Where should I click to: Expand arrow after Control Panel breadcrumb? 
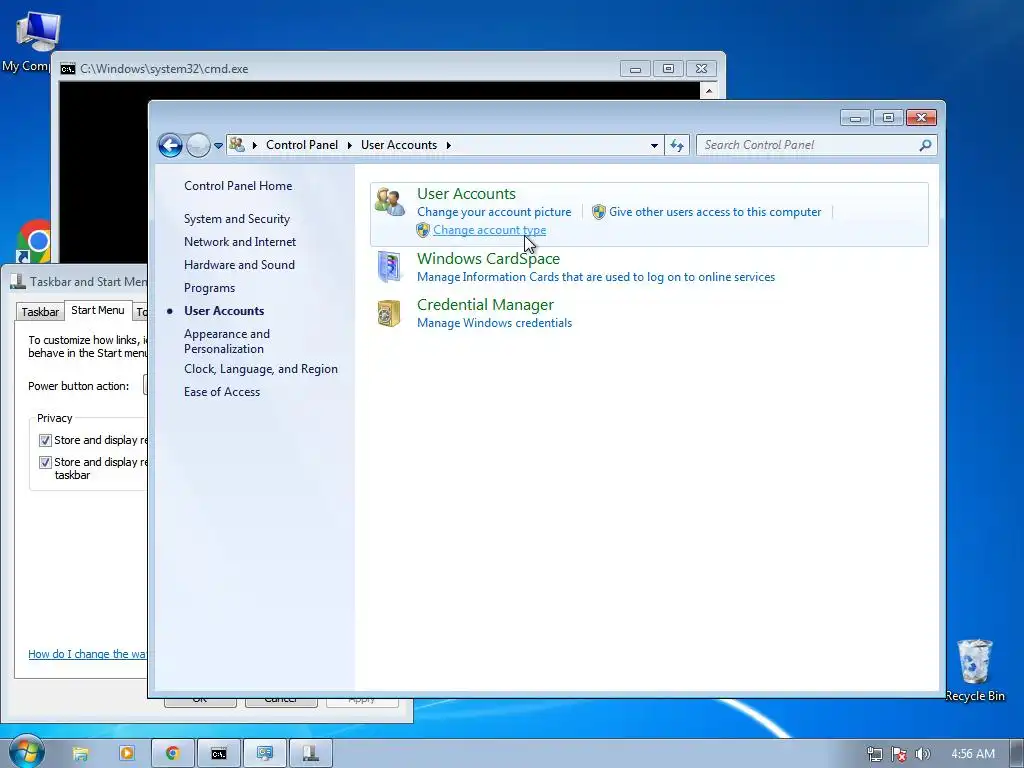pos(349,145)
